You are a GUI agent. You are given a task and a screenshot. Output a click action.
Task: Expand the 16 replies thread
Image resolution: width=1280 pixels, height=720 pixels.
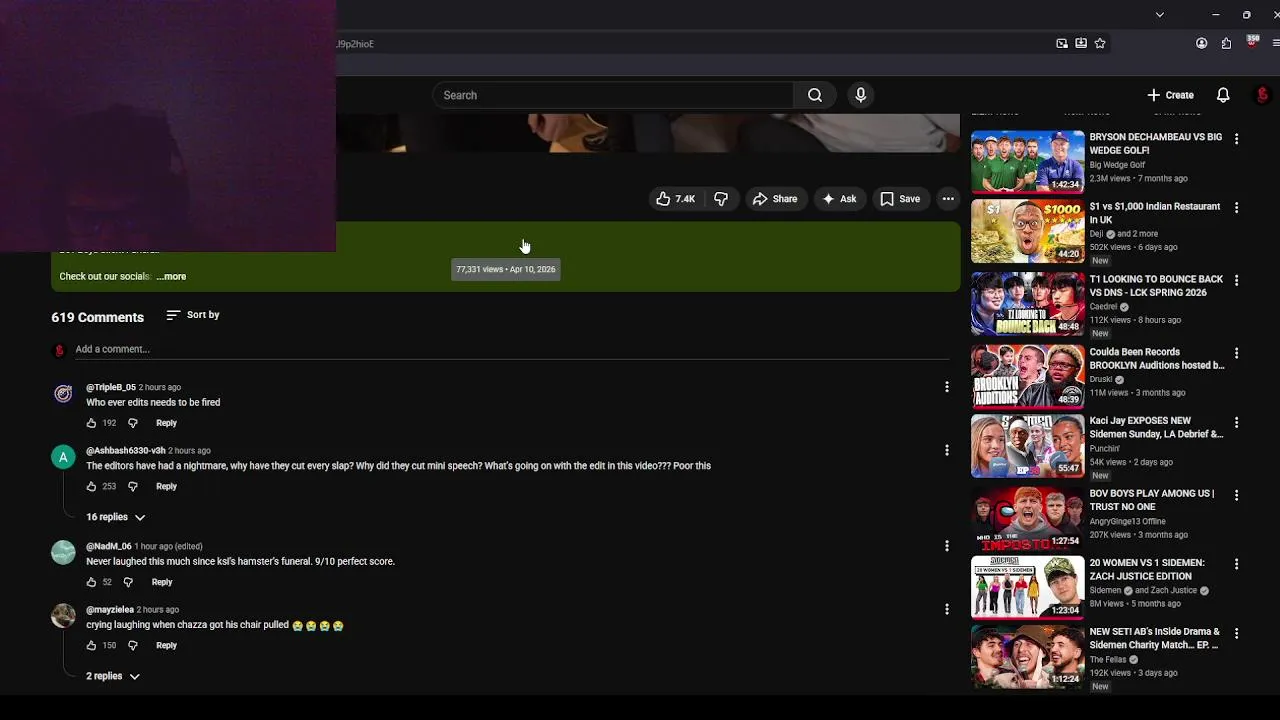116,517
